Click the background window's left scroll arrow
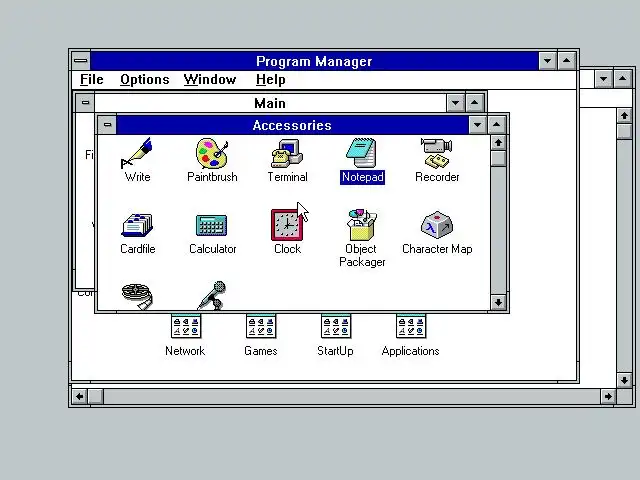The image size is (640, 480). [80, 396]
